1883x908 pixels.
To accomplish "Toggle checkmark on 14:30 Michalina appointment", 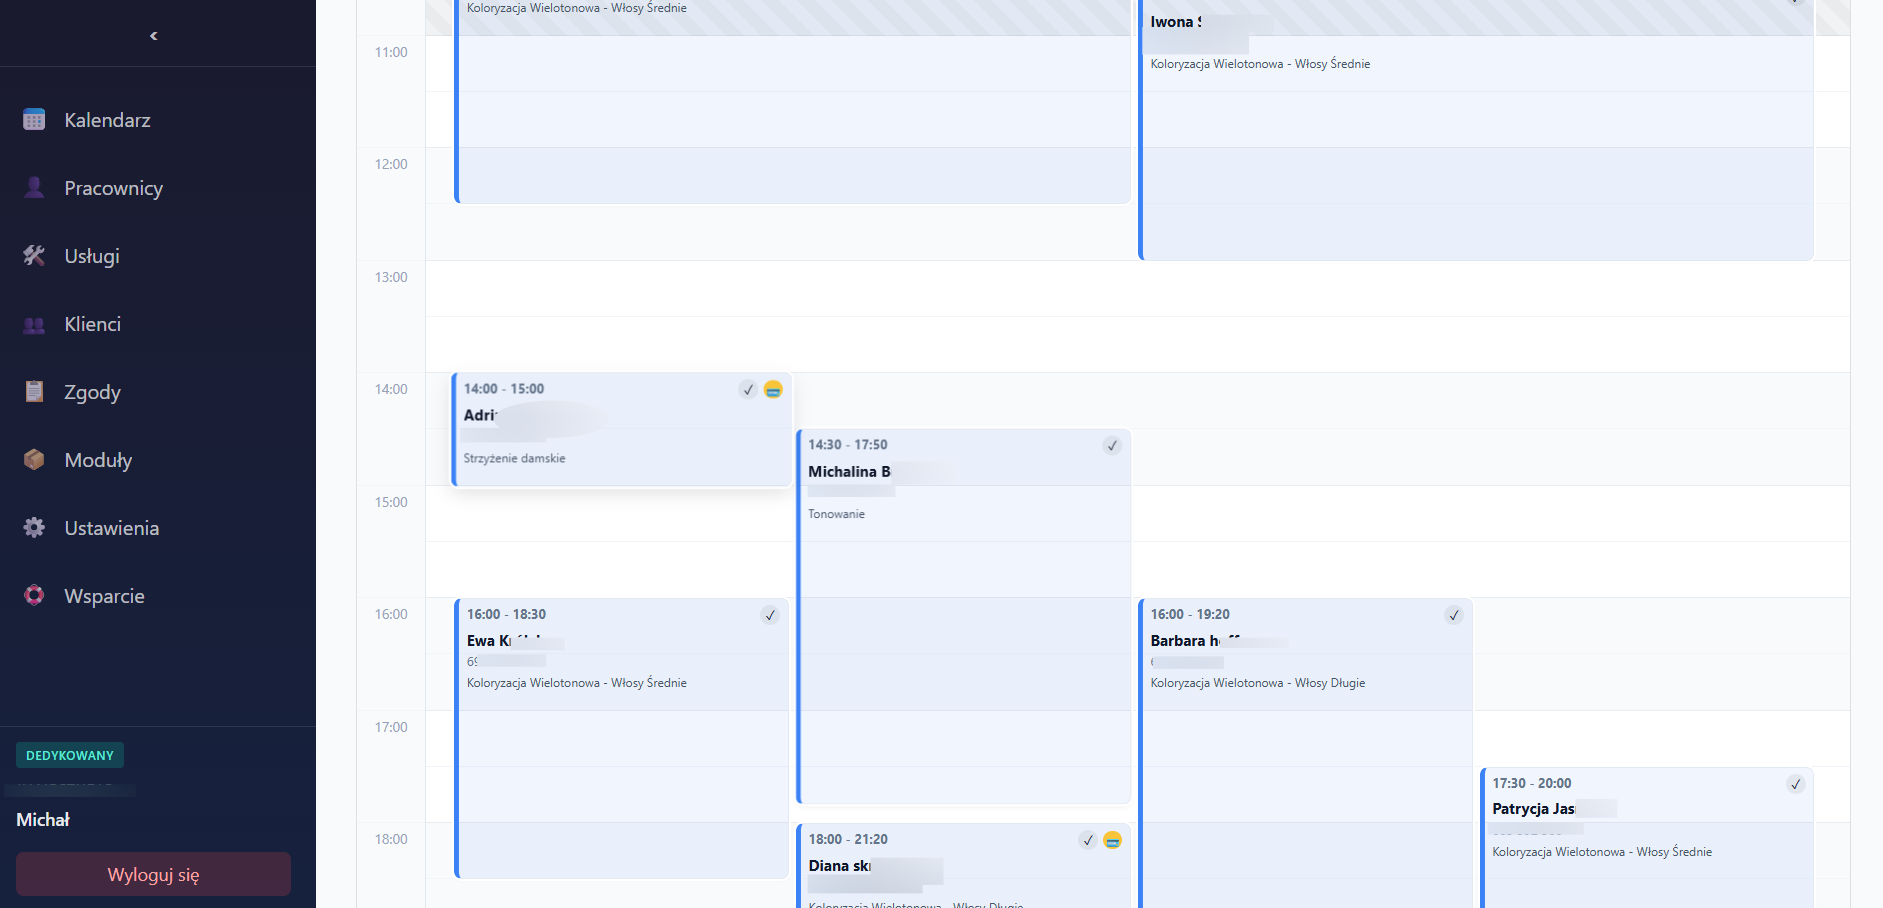I will 1112,446.
